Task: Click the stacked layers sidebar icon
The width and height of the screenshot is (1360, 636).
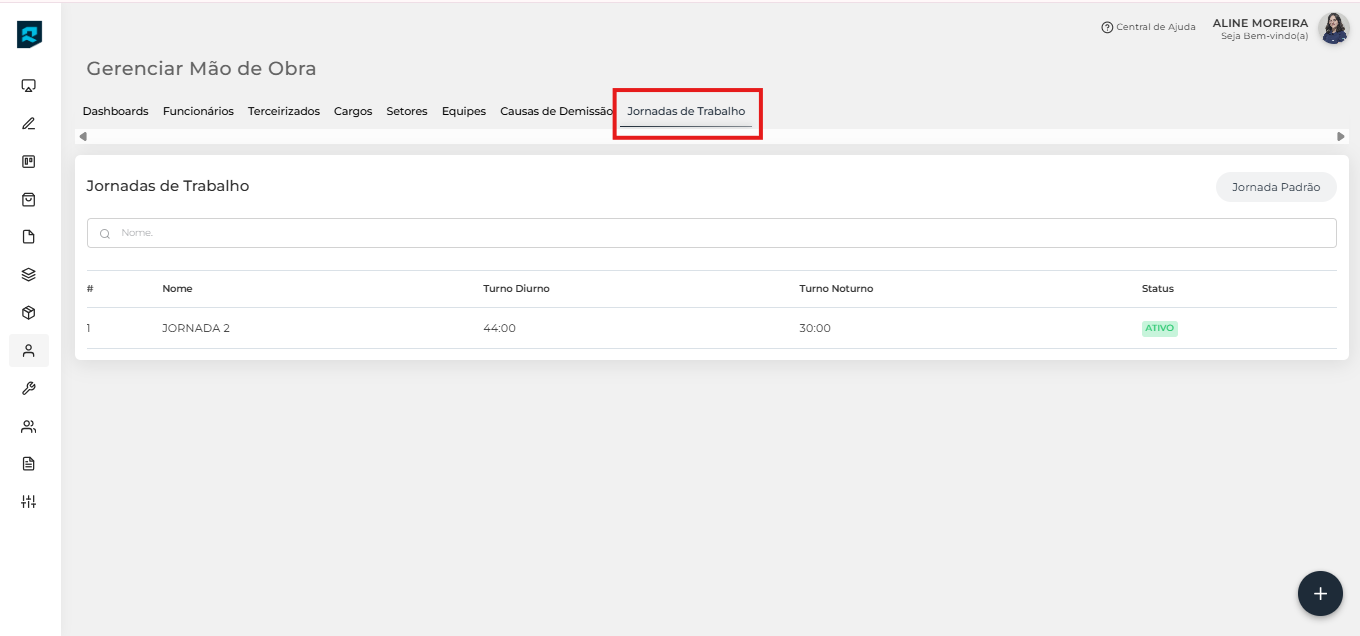Action: [29, 275]
